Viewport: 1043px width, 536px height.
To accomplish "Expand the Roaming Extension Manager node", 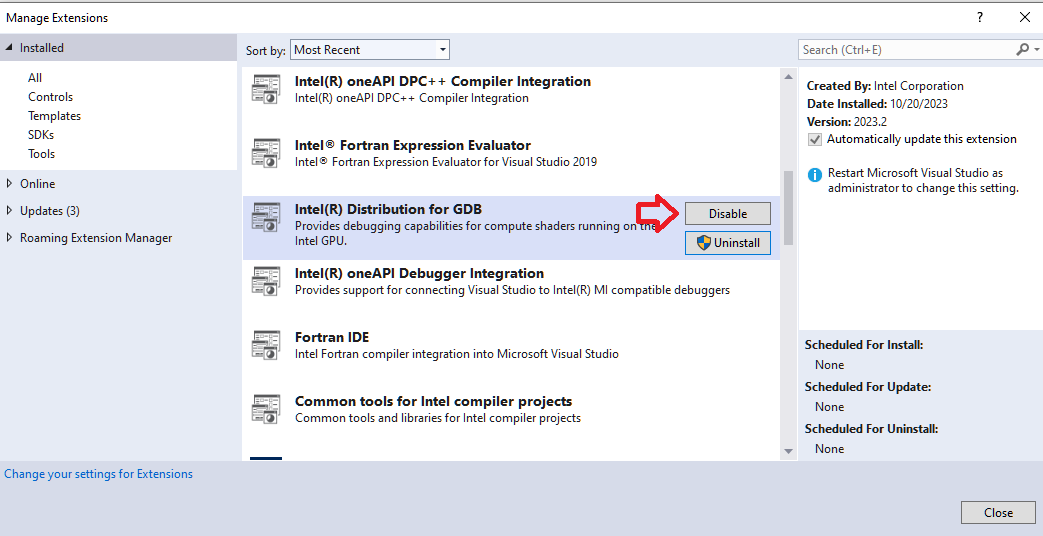I will pos(10,238).
